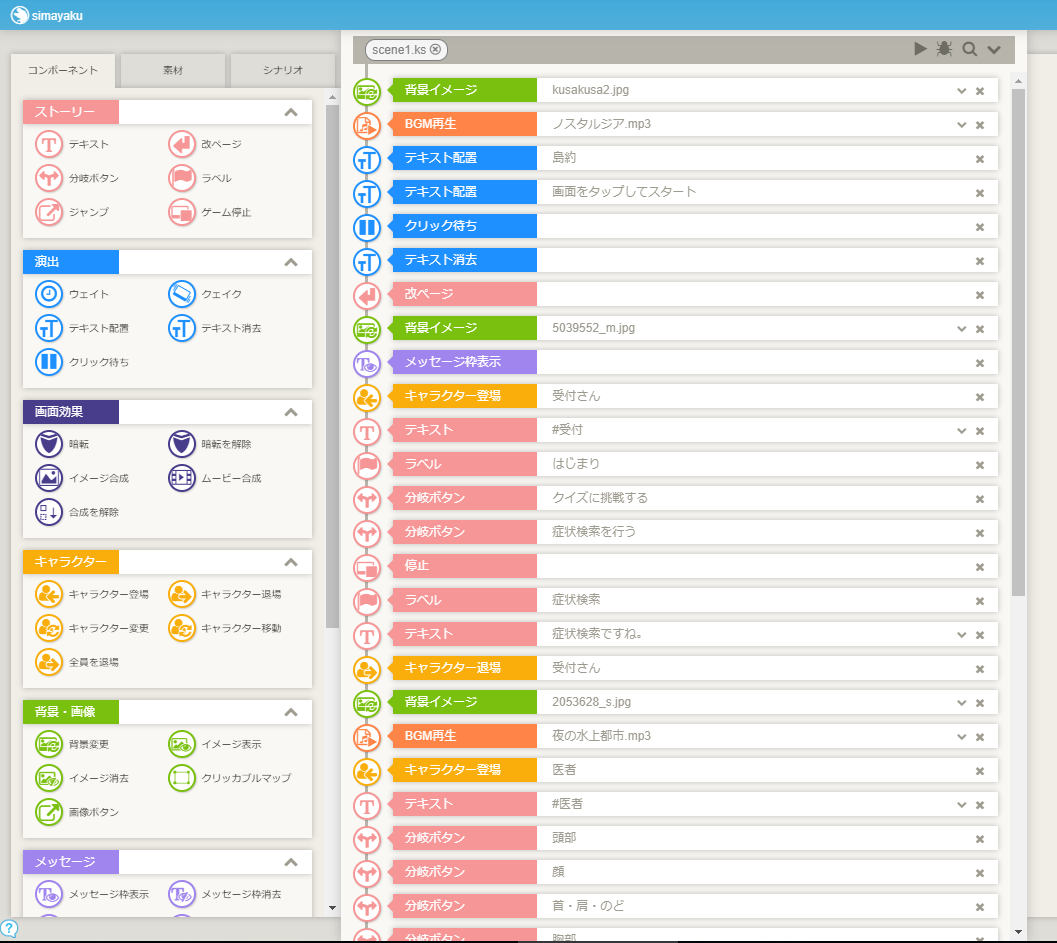Delete the クリック待ち scenario row
Screen dimensions: 1057x943
pyautogui.click(x=980, y=227)
